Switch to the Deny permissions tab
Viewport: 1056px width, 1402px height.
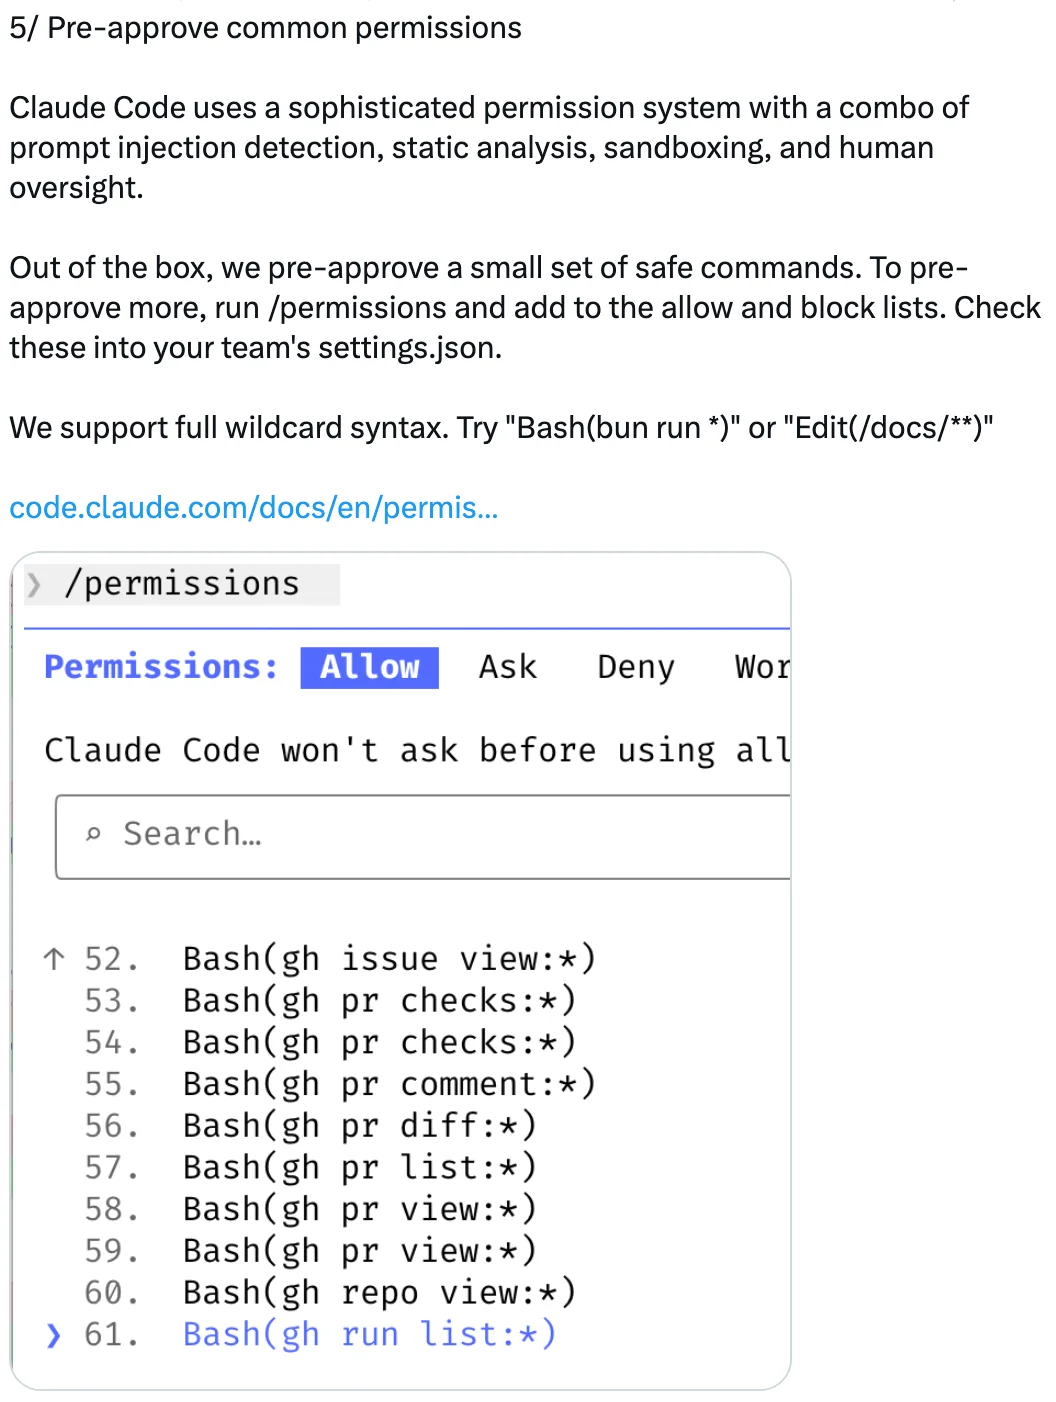click(x=635, y=667)
